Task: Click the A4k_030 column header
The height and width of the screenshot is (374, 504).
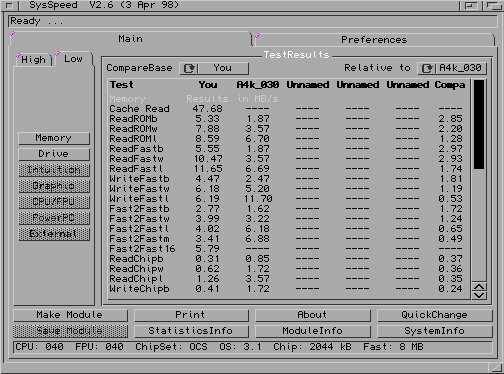Action: pos(258,85)
